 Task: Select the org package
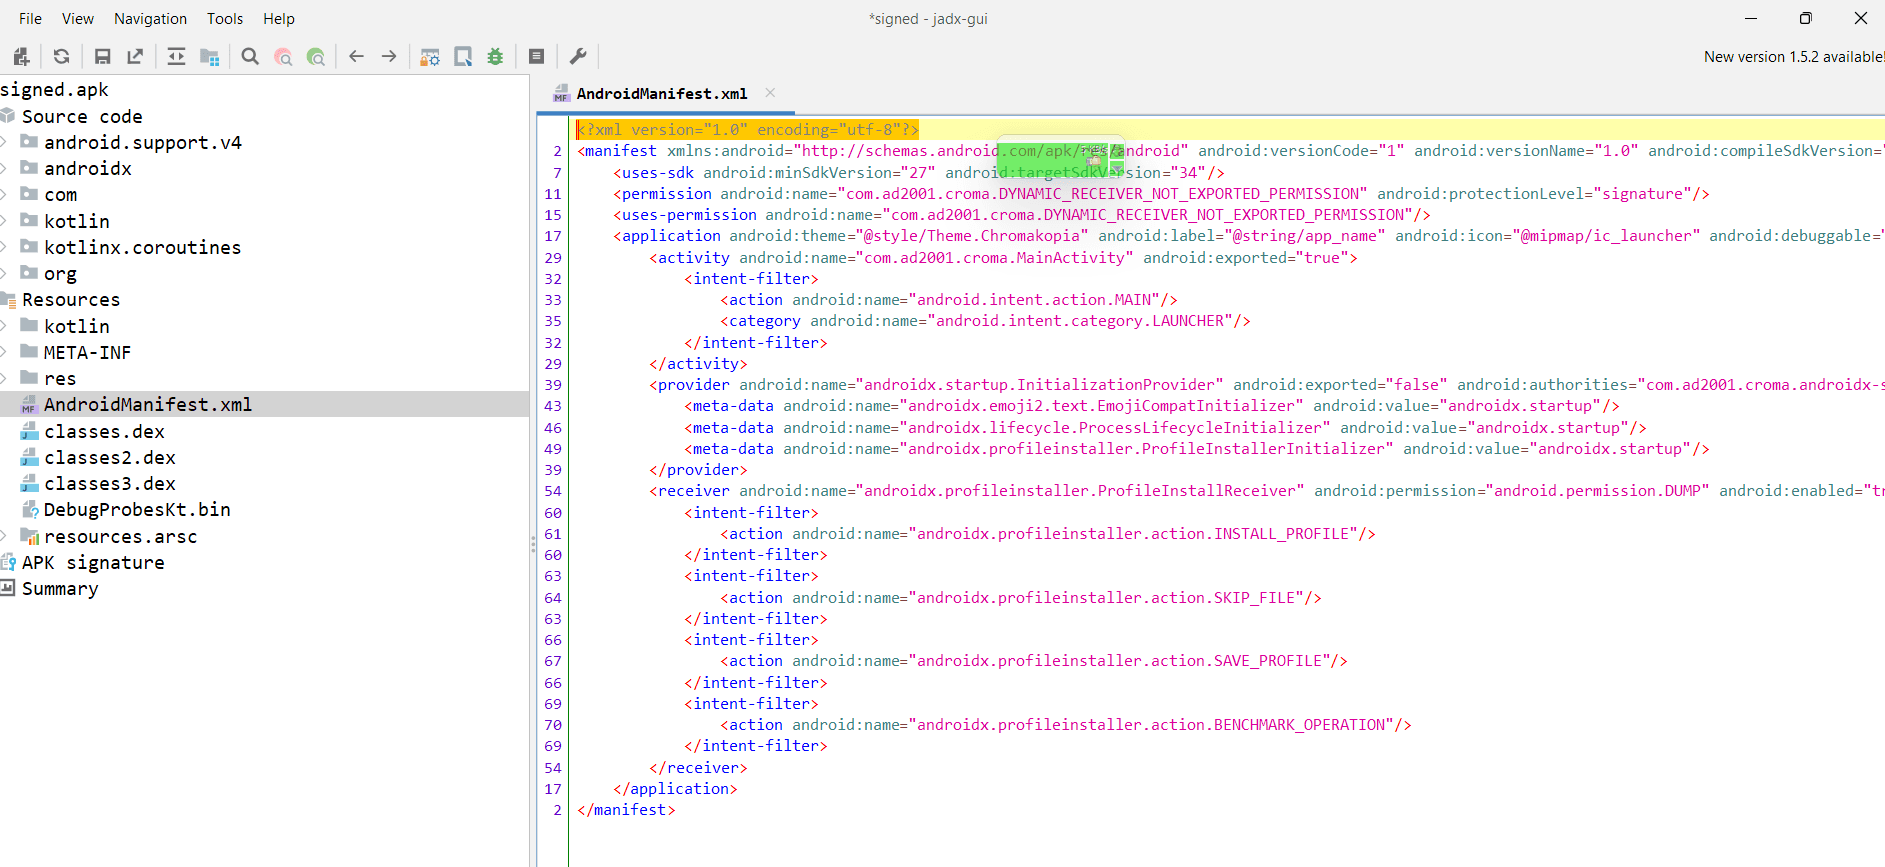[x=60, y=273]
